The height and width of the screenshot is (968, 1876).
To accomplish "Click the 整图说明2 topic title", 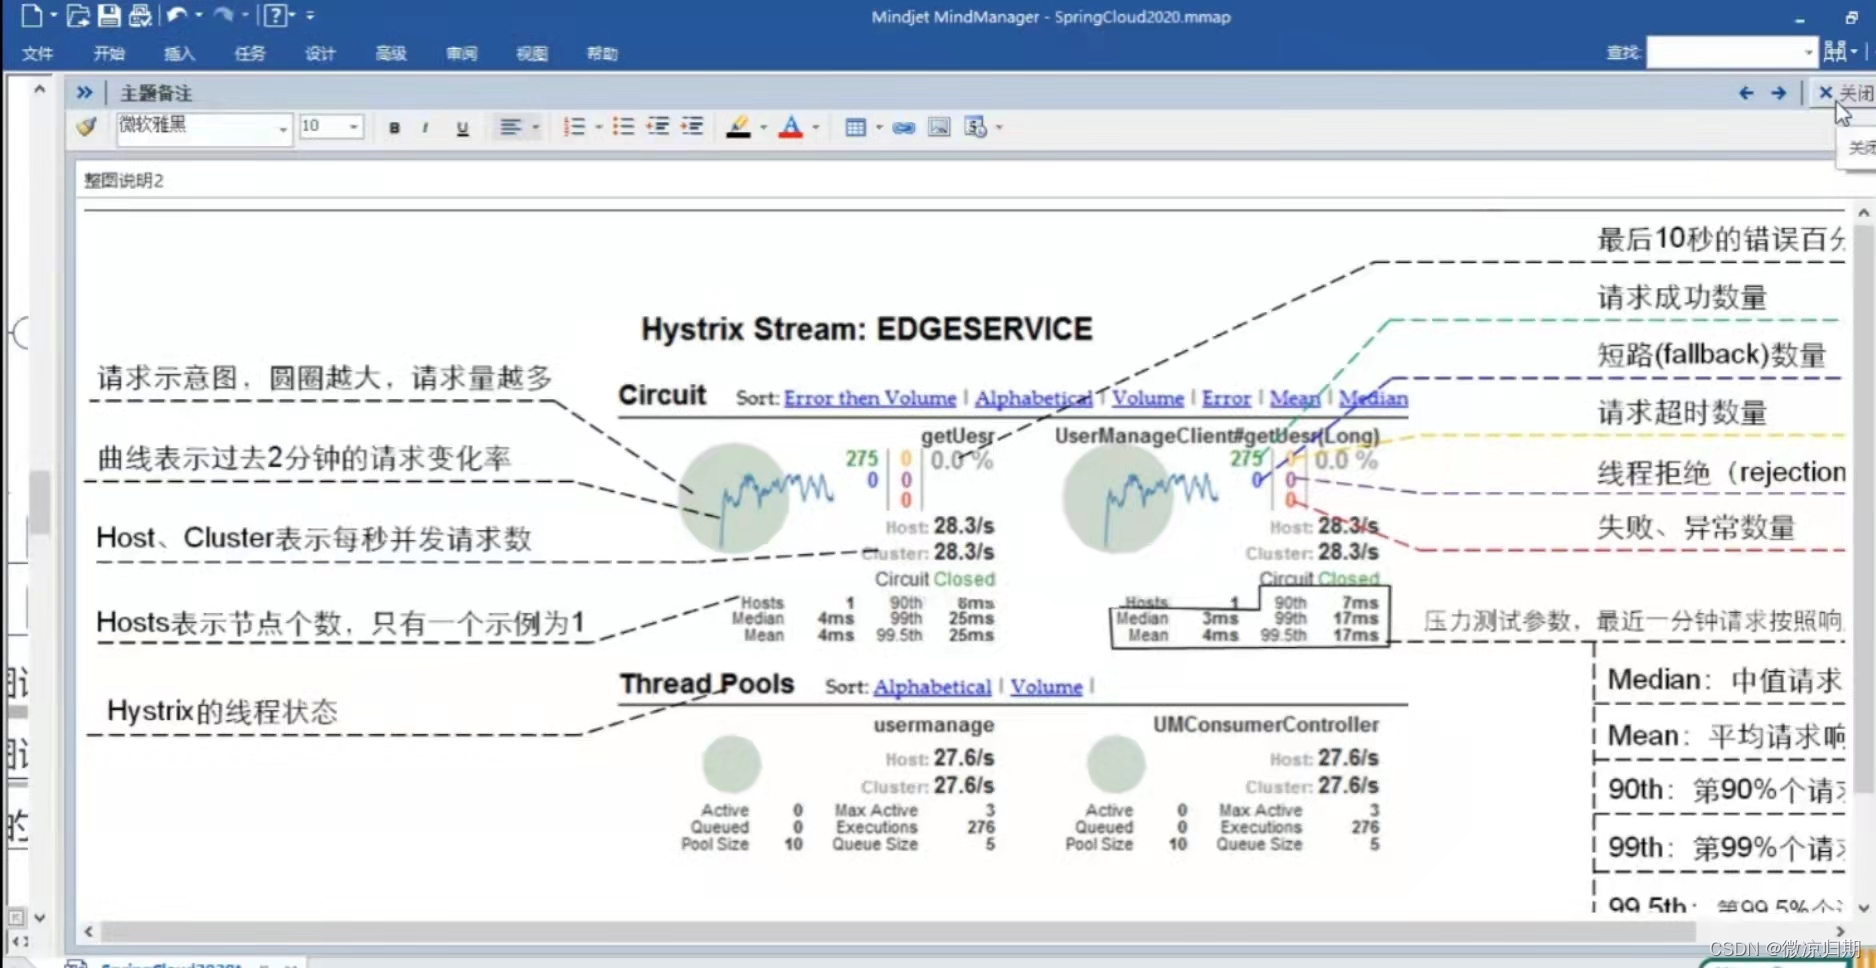I will 124,181.
